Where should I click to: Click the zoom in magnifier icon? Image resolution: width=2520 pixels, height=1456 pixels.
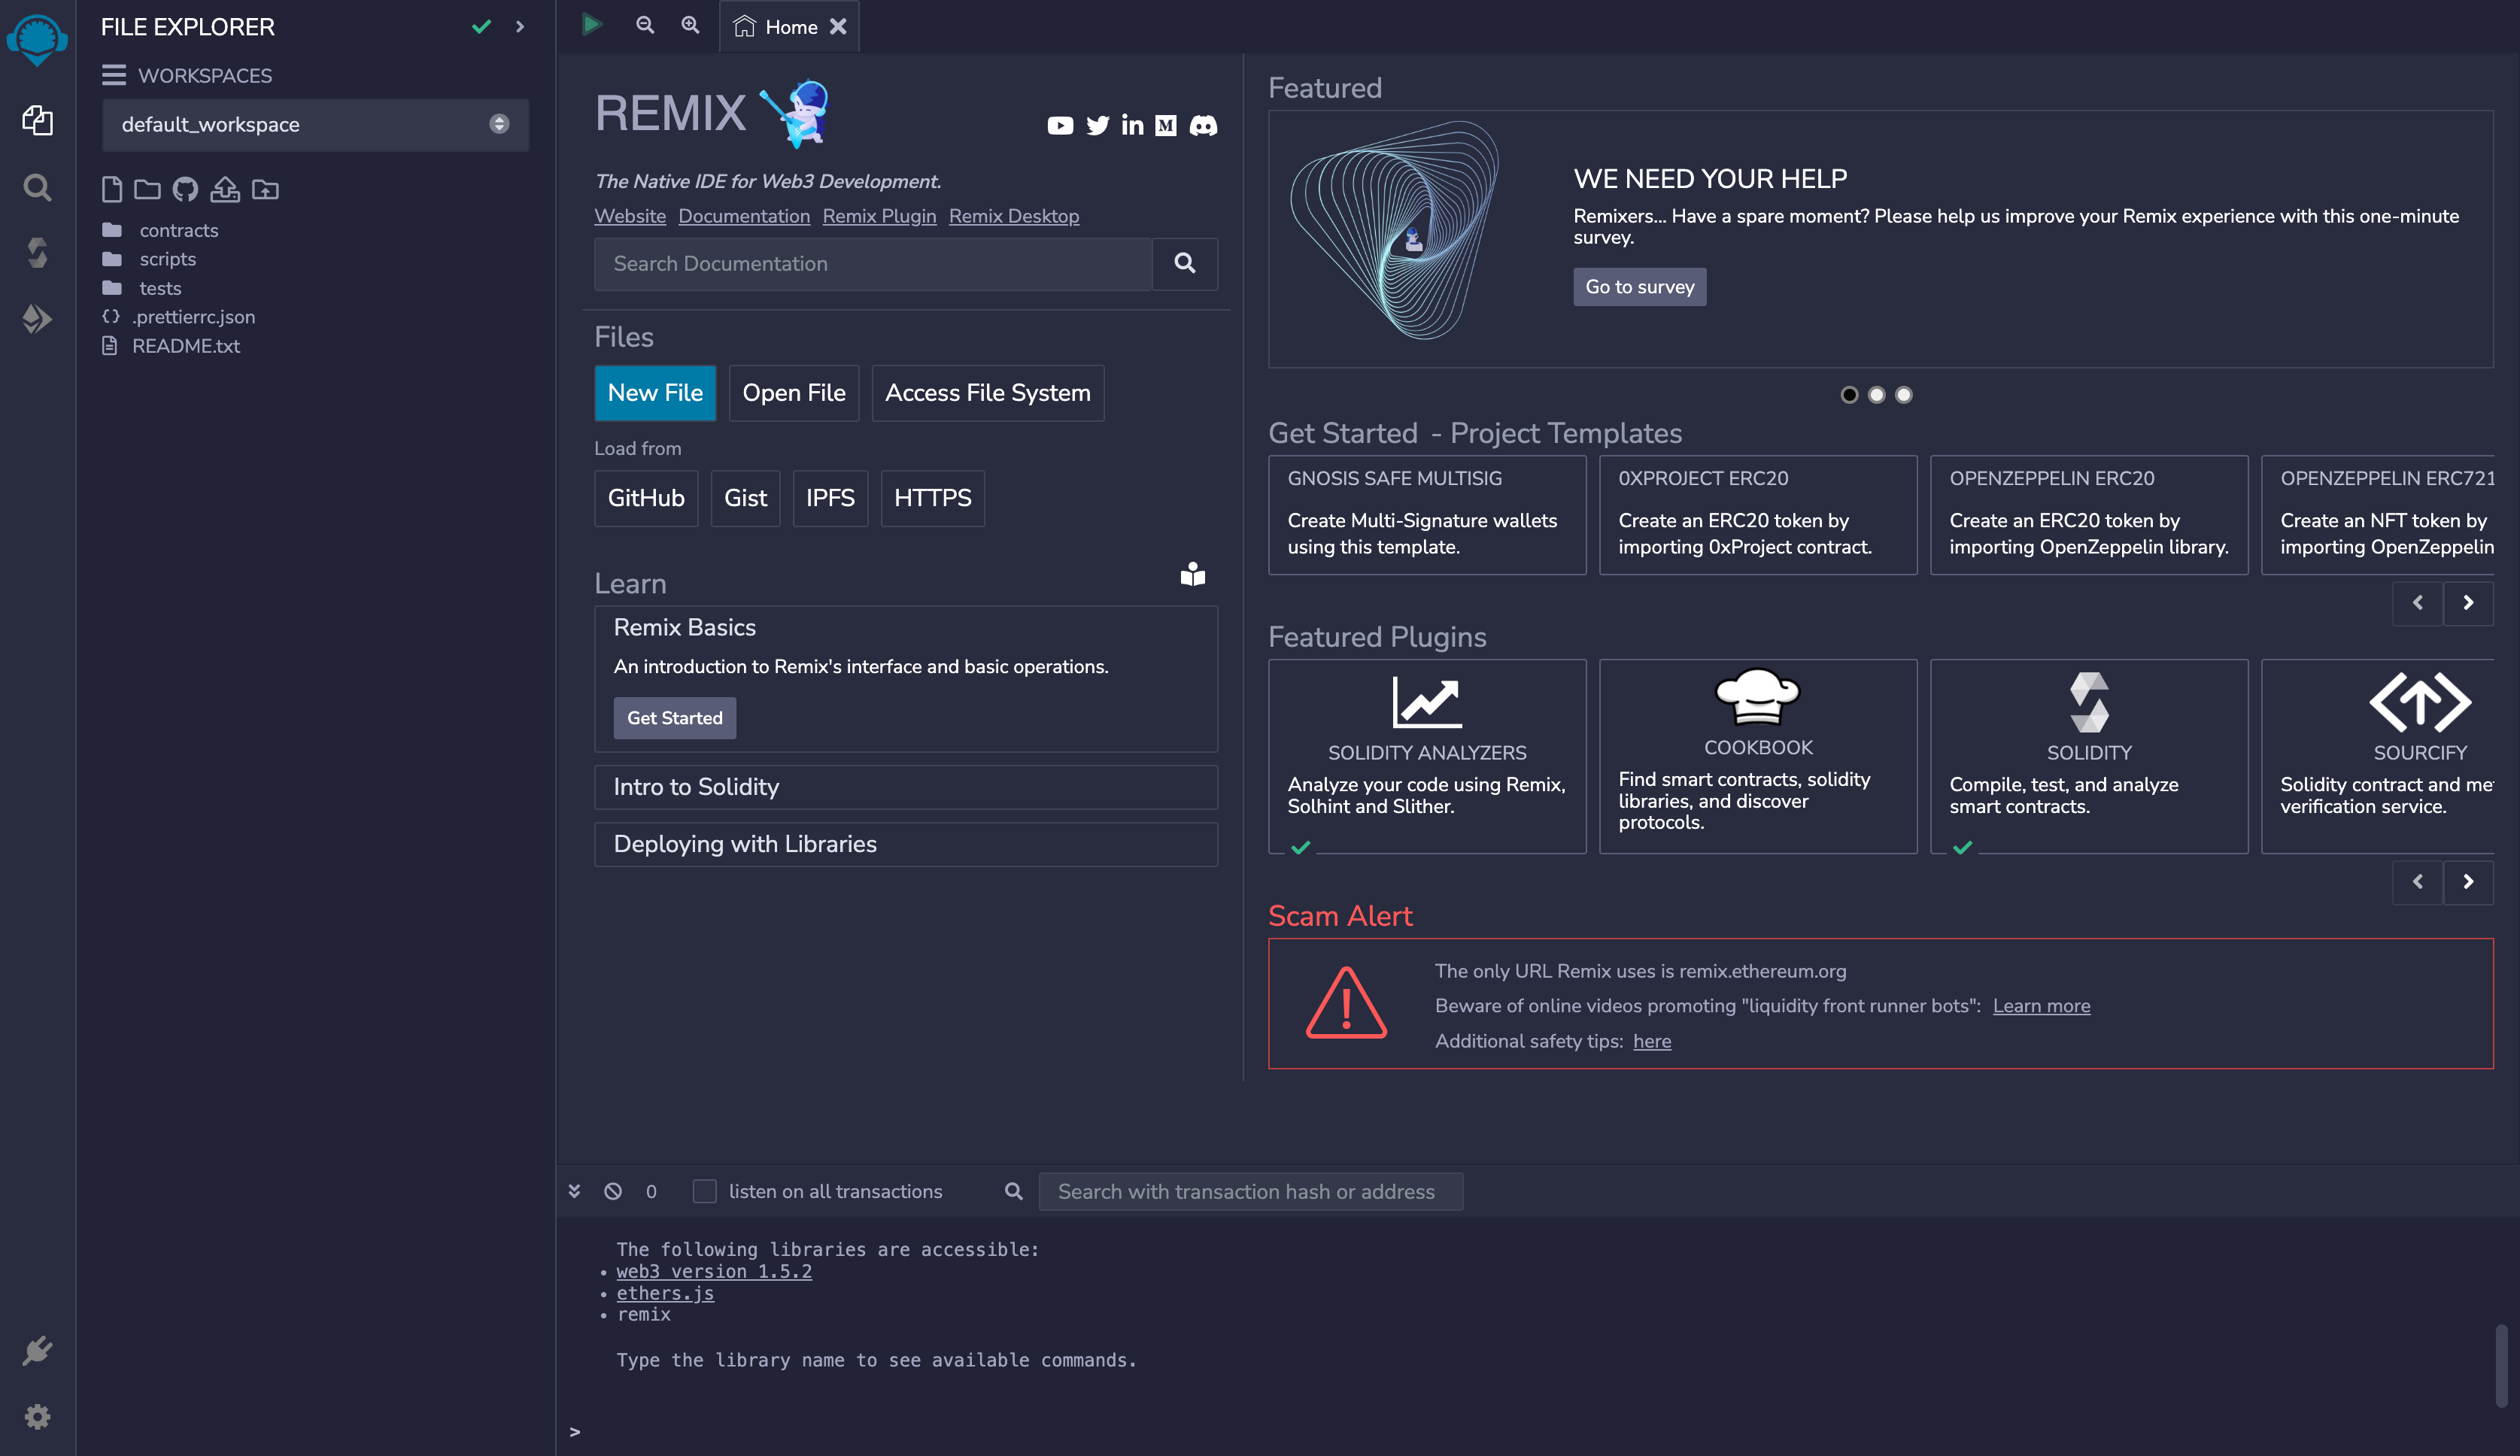[x=690, y=25]
